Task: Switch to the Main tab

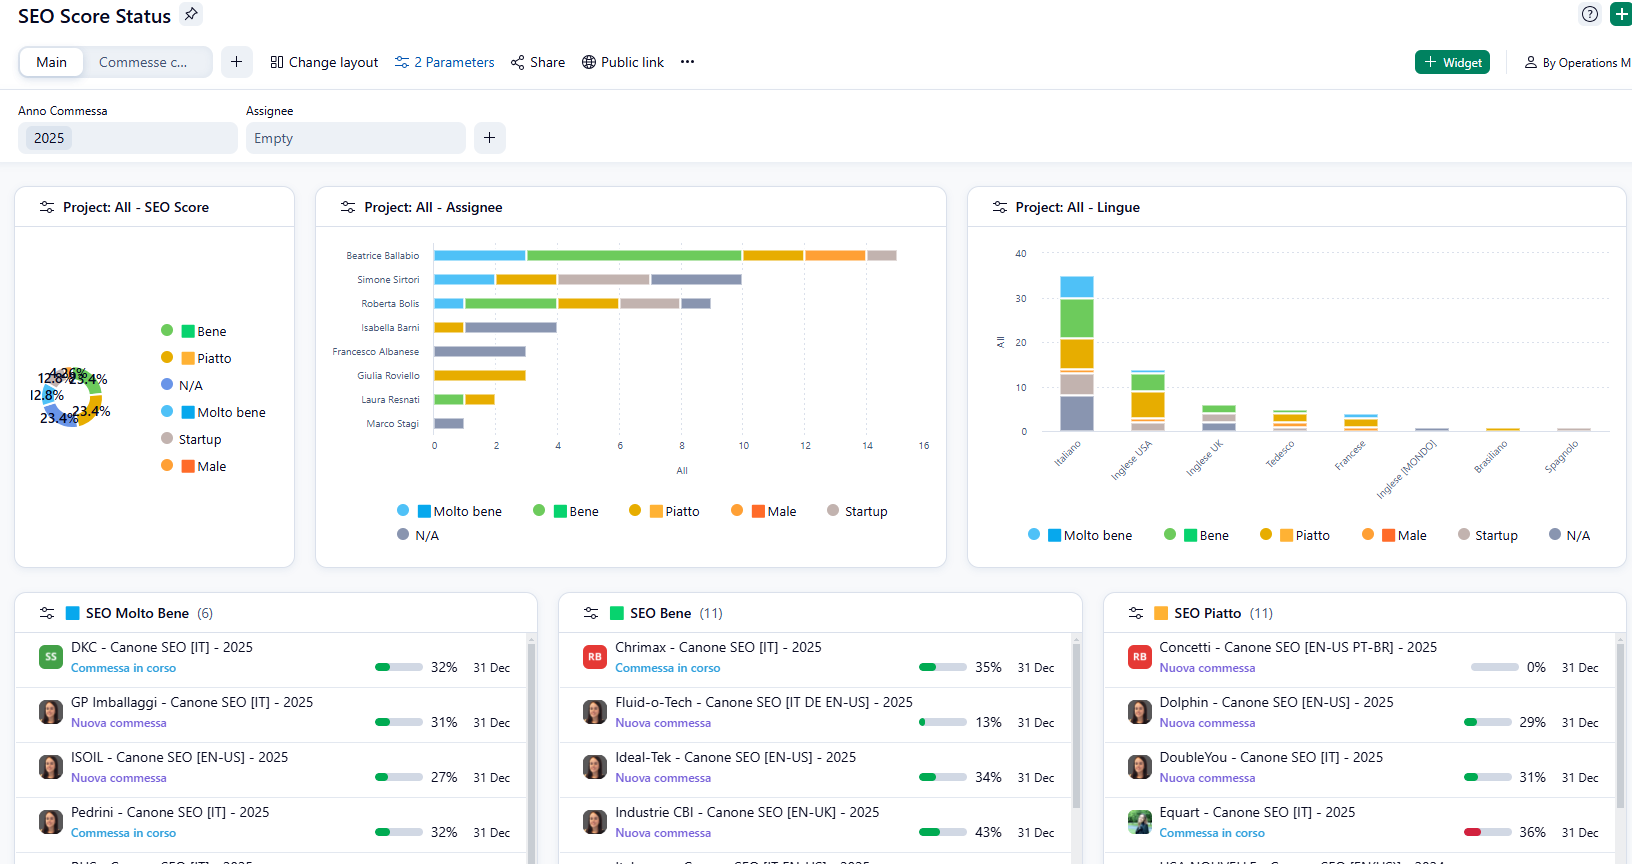Action: pos(52,62)
